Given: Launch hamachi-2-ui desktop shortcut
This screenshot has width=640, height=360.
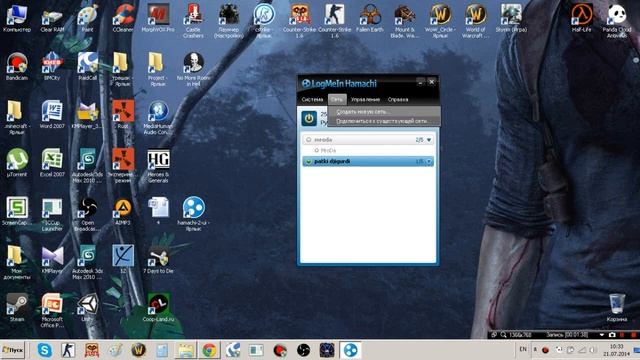Looking at the screenshot, I should [x=193, y=214].
